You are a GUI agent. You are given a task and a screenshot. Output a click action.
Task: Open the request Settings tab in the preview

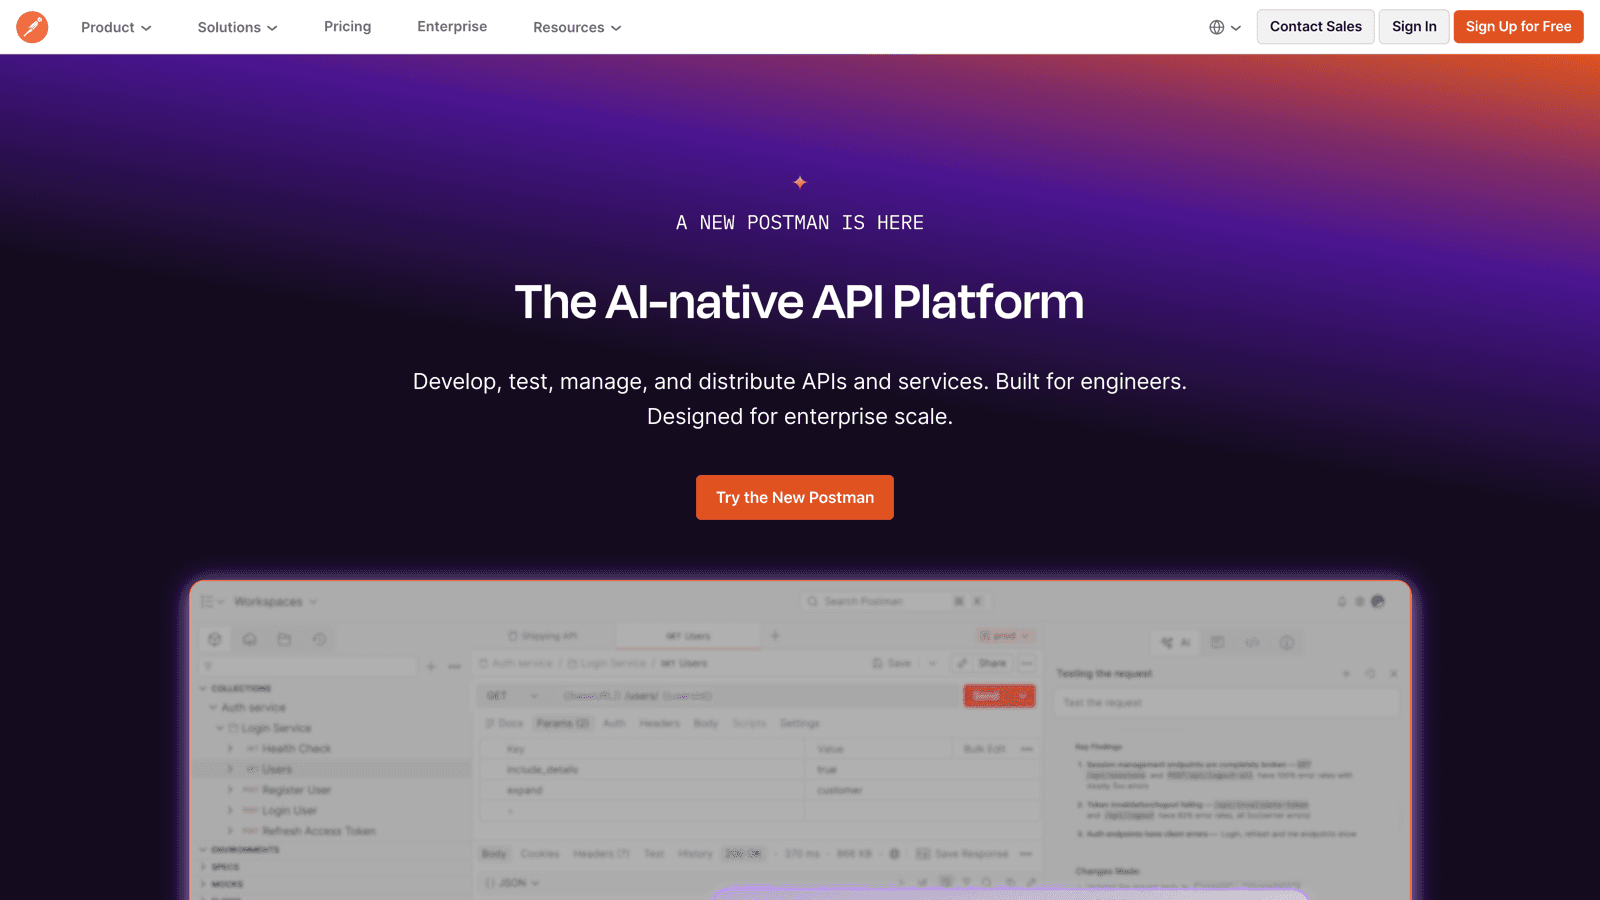(x=799, y=723)
